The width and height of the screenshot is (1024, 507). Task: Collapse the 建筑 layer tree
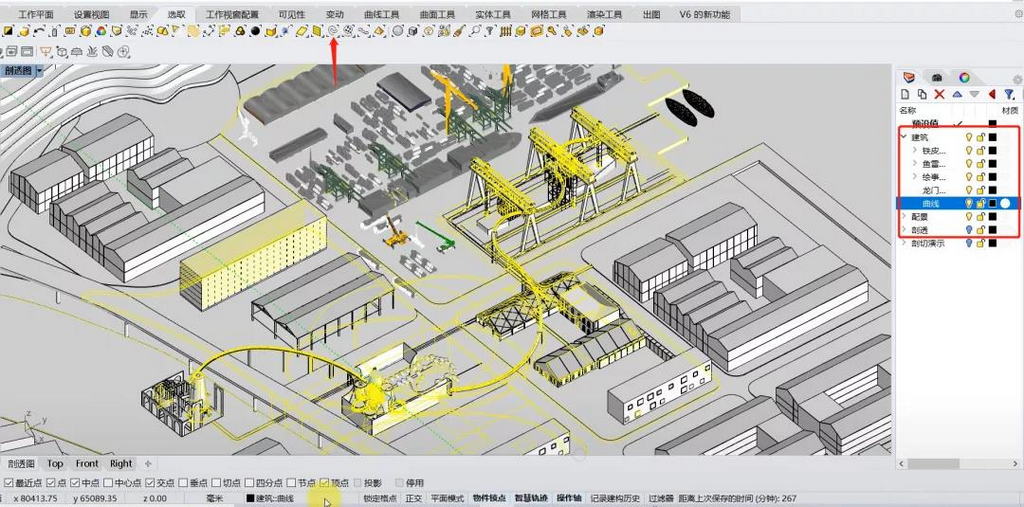pos(904,136)
